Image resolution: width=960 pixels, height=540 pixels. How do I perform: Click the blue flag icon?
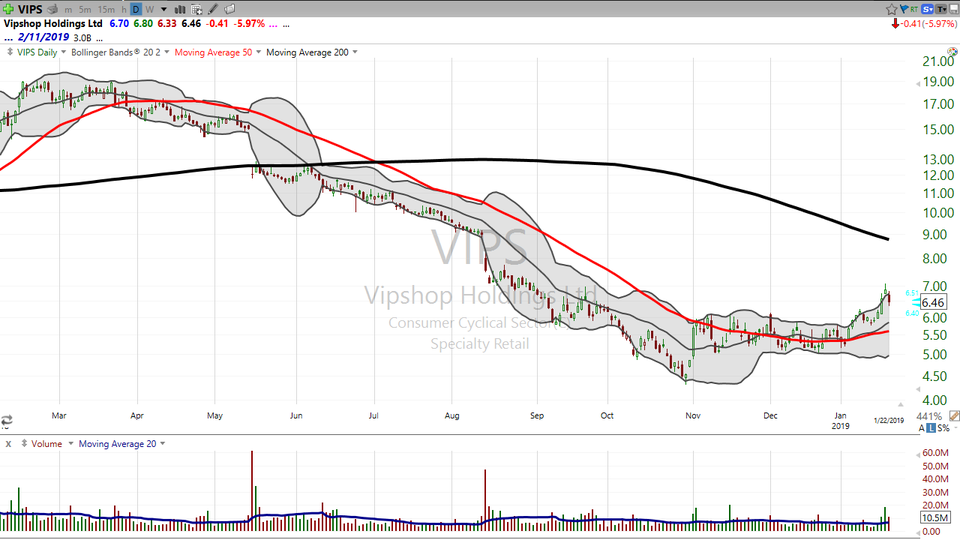pyautogui.click(x=904, y=9)
